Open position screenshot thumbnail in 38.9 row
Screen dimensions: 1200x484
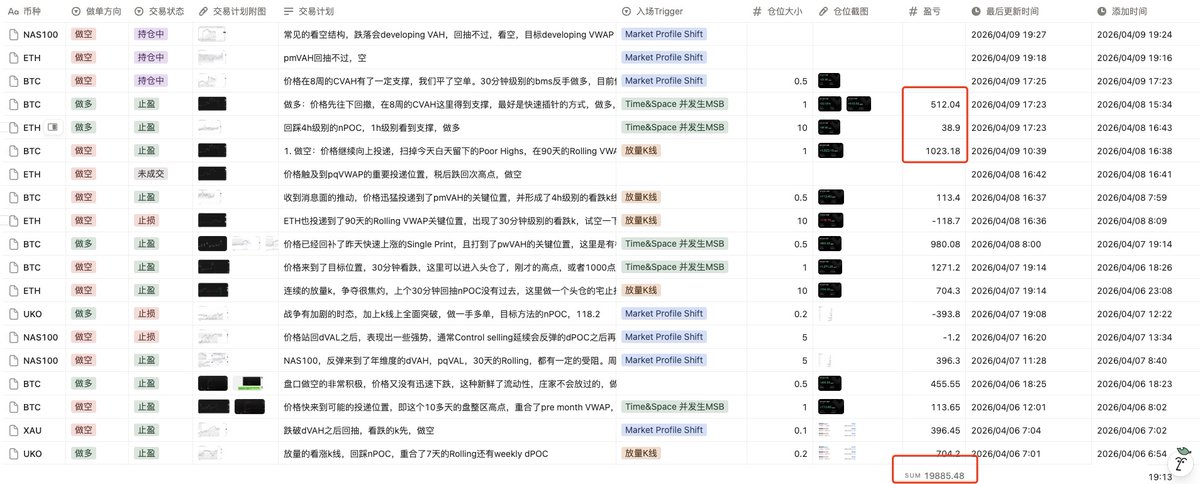[828, 128]
